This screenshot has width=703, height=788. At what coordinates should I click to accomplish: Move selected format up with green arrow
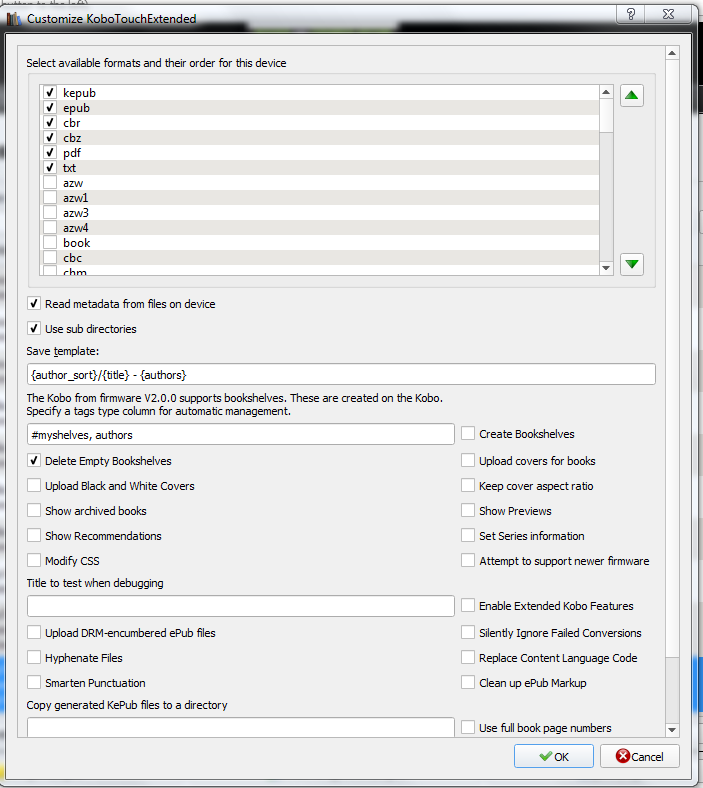[632, 95]
